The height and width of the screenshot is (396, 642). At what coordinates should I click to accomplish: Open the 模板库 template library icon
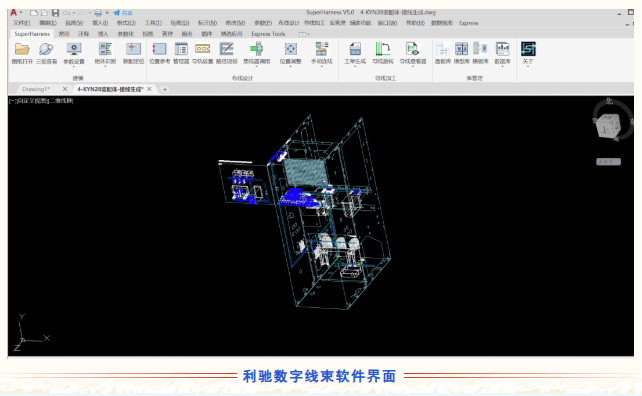coord(480,49)
